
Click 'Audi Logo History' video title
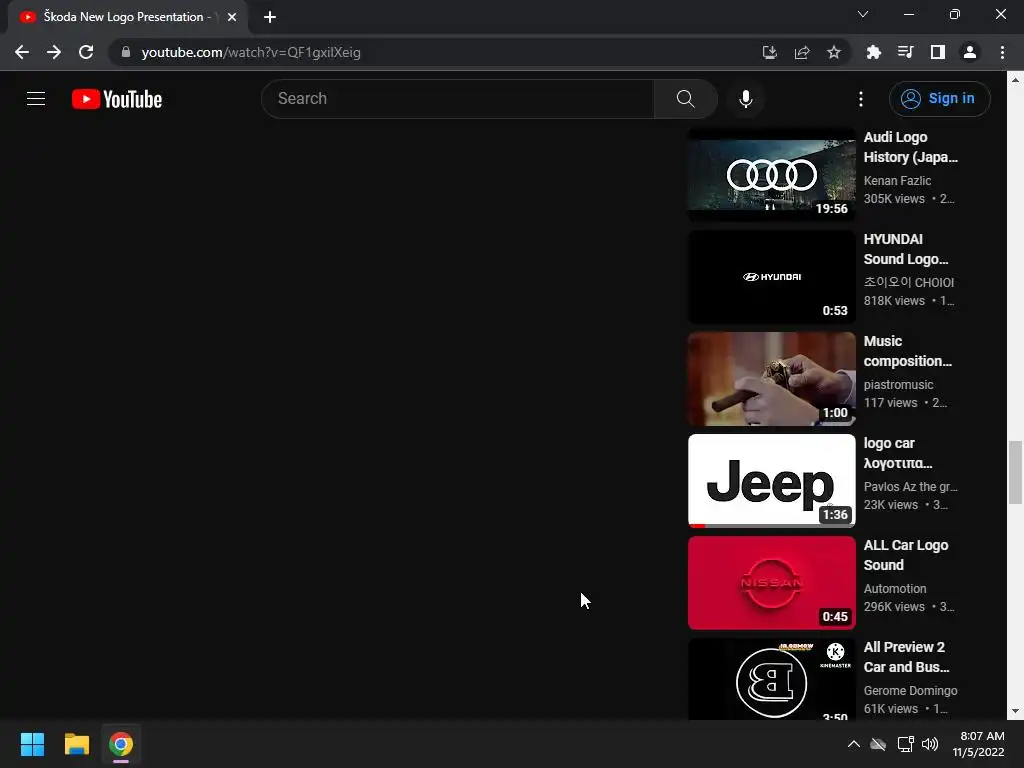(910, 147)
